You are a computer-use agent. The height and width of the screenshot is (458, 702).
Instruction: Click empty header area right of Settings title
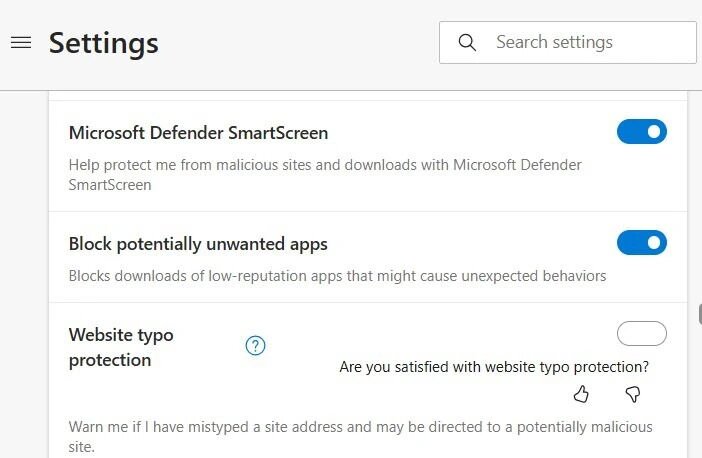(300, 43)
